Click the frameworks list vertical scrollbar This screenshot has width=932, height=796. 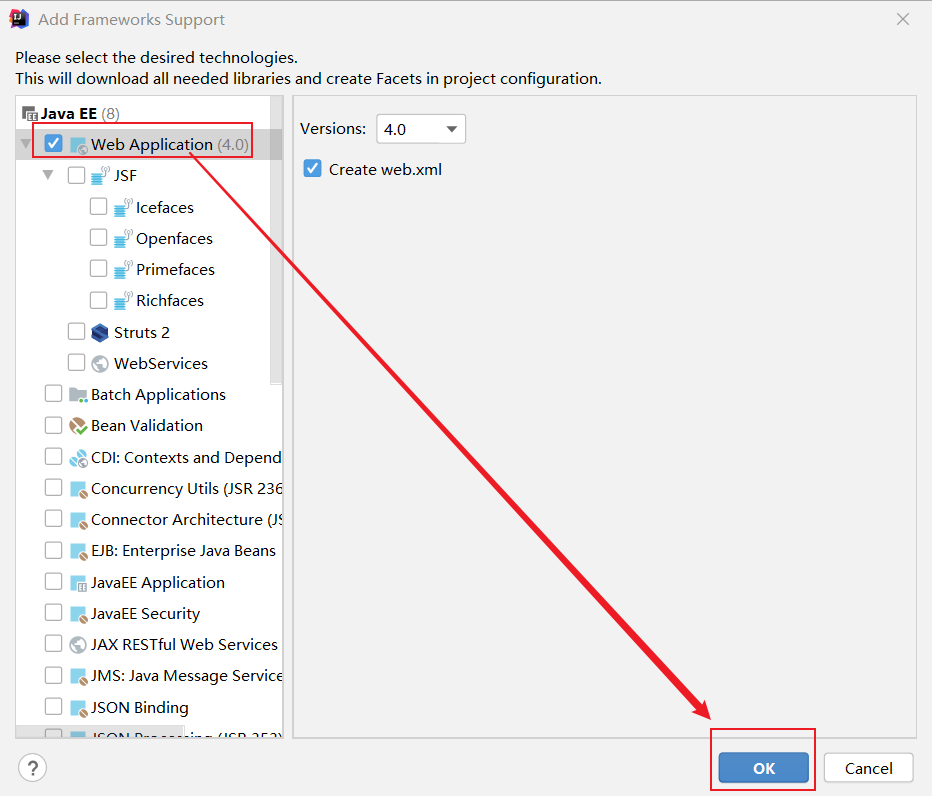coord(276,240)
